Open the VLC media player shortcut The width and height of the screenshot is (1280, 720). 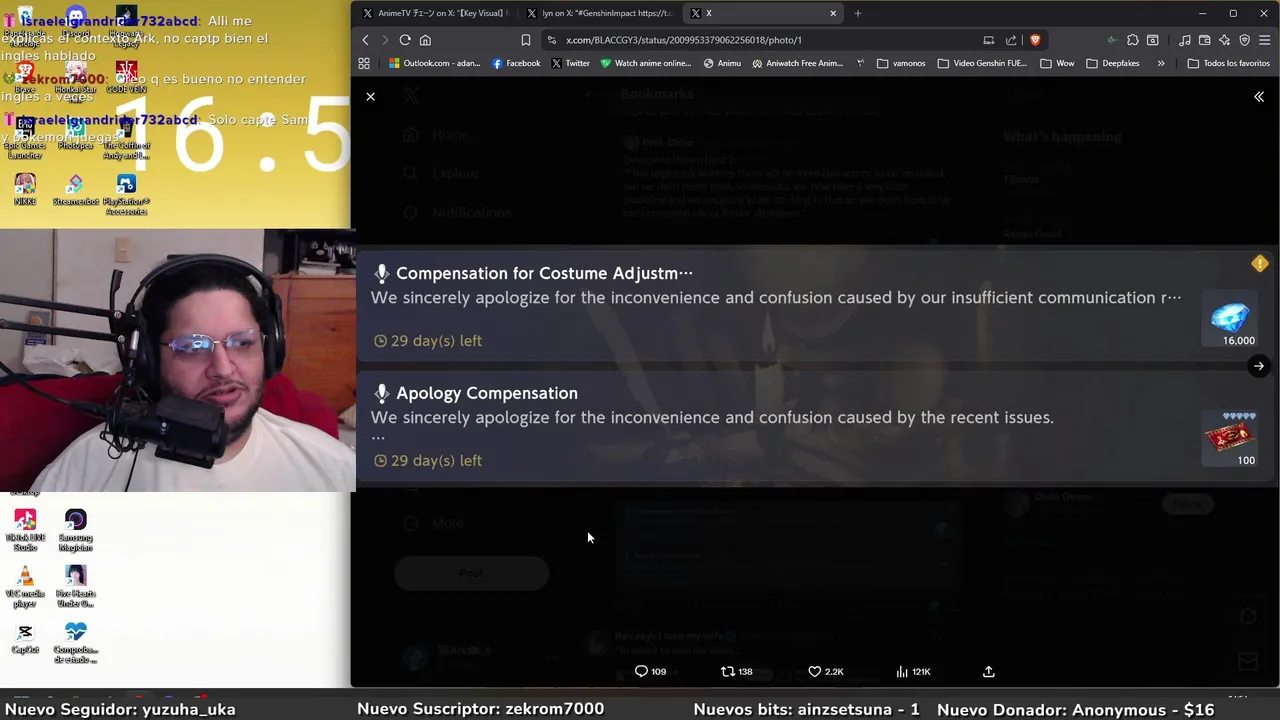[x=25, y=586]
